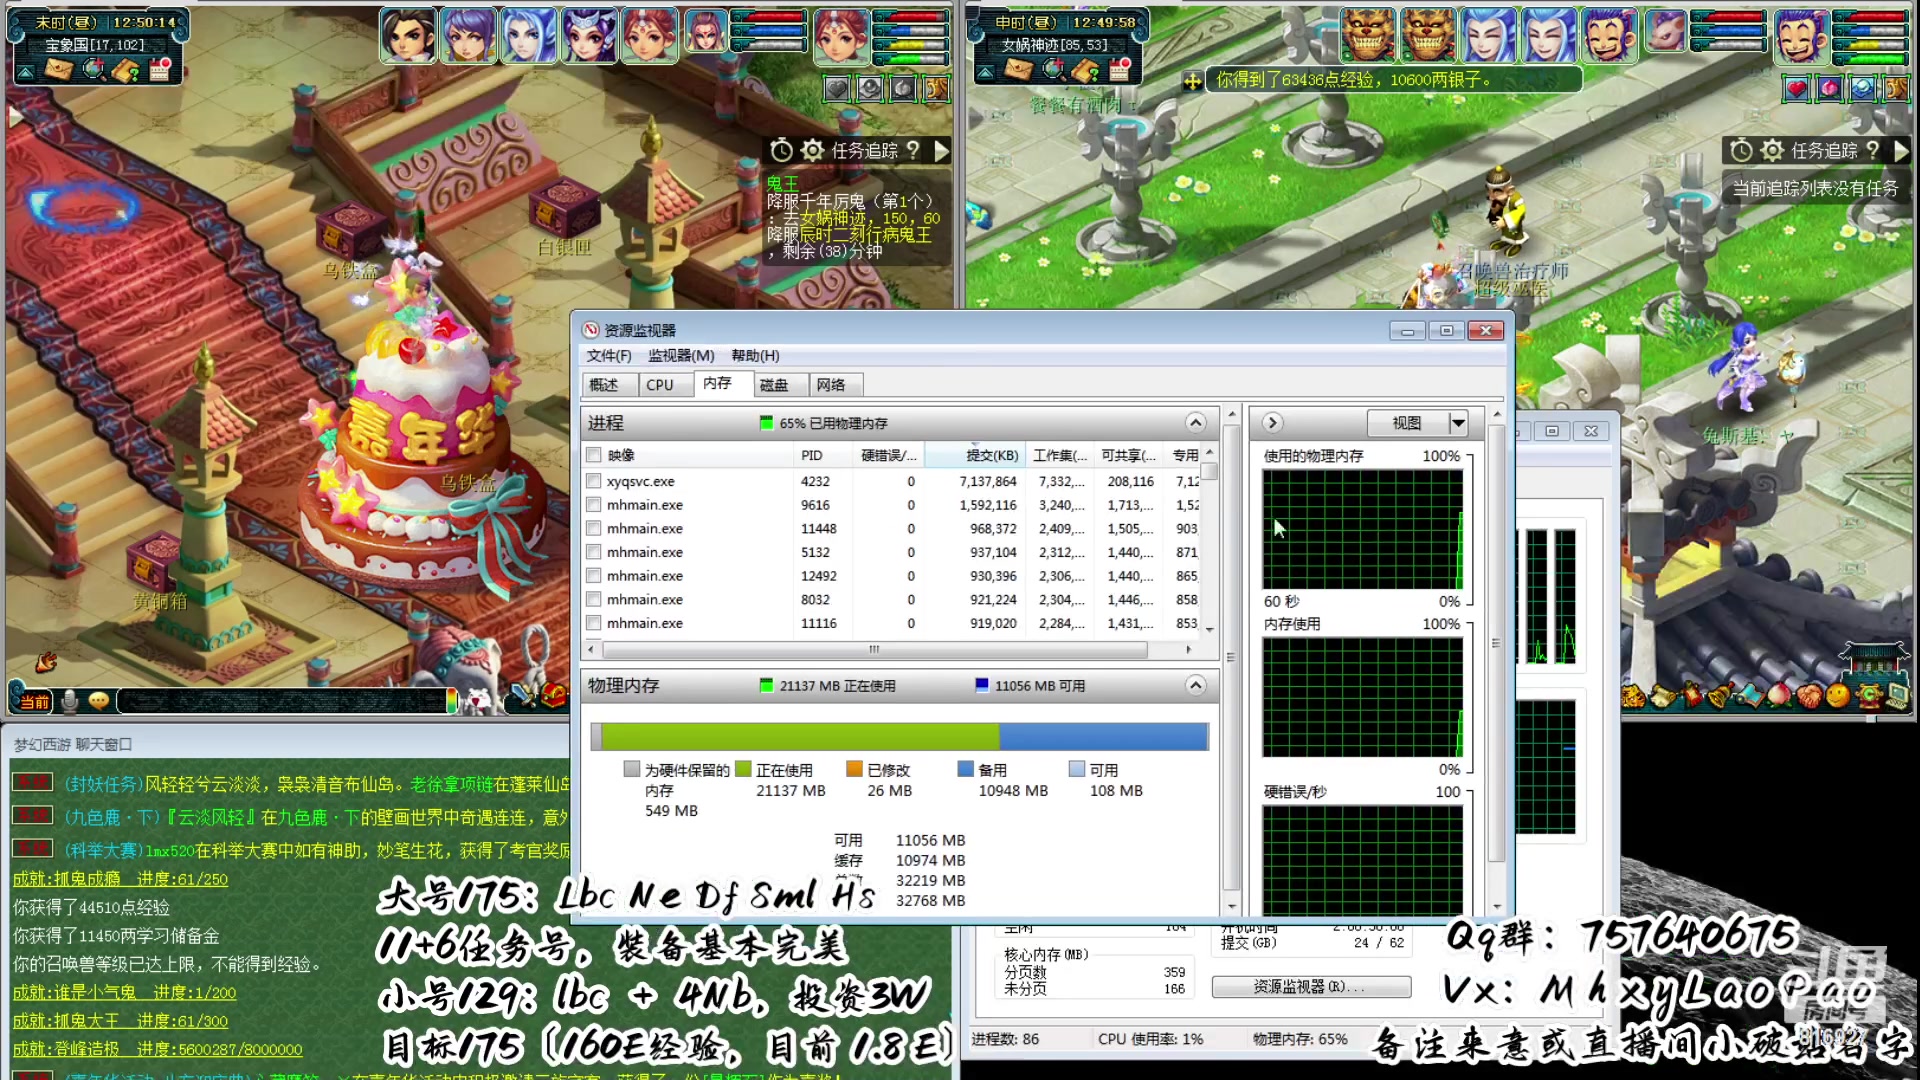Open mail icon in 女娲神迹 game window
The width and height of the screenshot is (1920, 1080).
coord(1019,69)
